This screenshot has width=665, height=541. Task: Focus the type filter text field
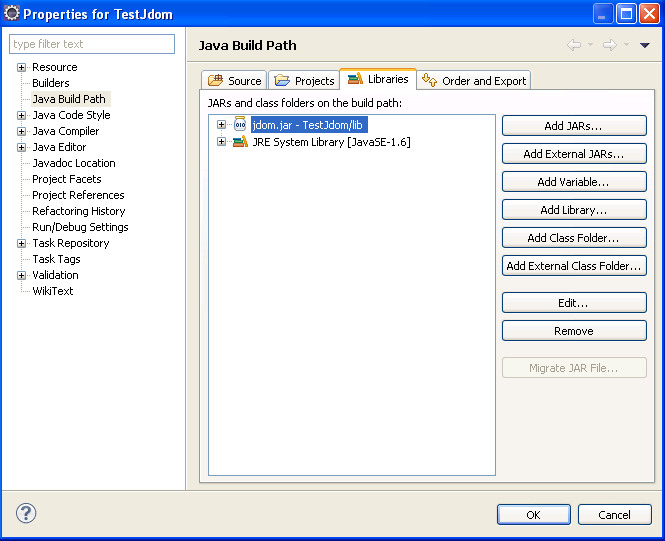point(92,44)
